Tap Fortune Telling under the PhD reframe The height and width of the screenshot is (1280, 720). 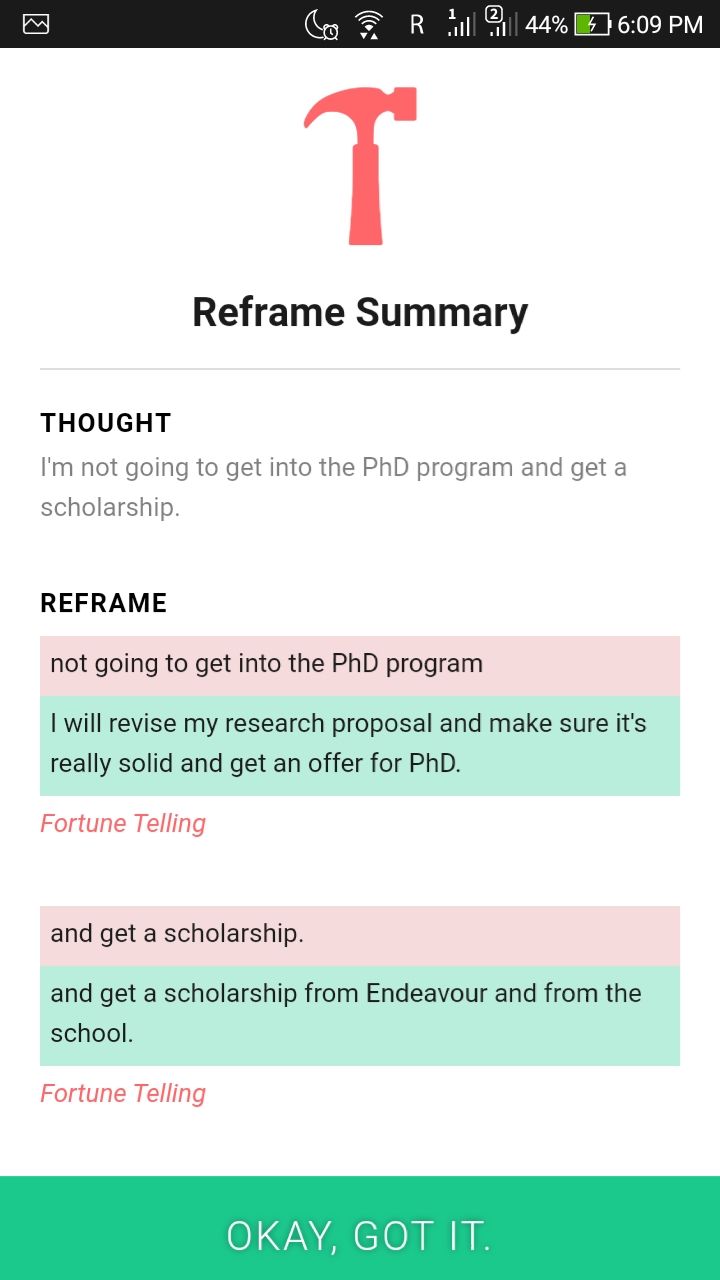tap(123, 823)
